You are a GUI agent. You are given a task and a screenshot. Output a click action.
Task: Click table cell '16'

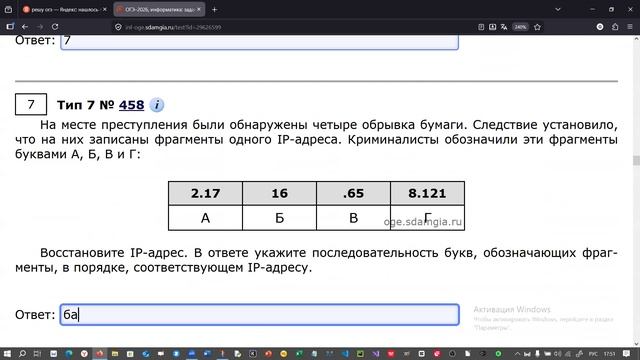(280, 193)
